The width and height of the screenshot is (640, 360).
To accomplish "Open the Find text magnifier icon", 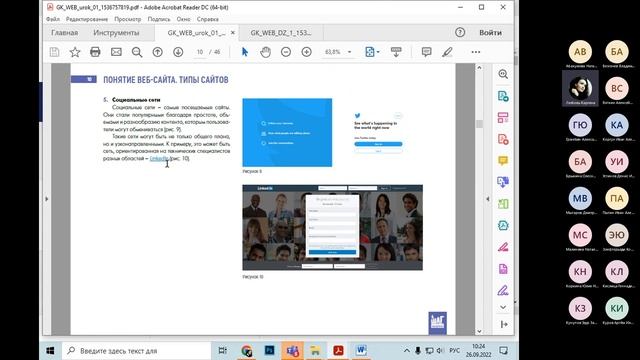I will pos(137,52).
